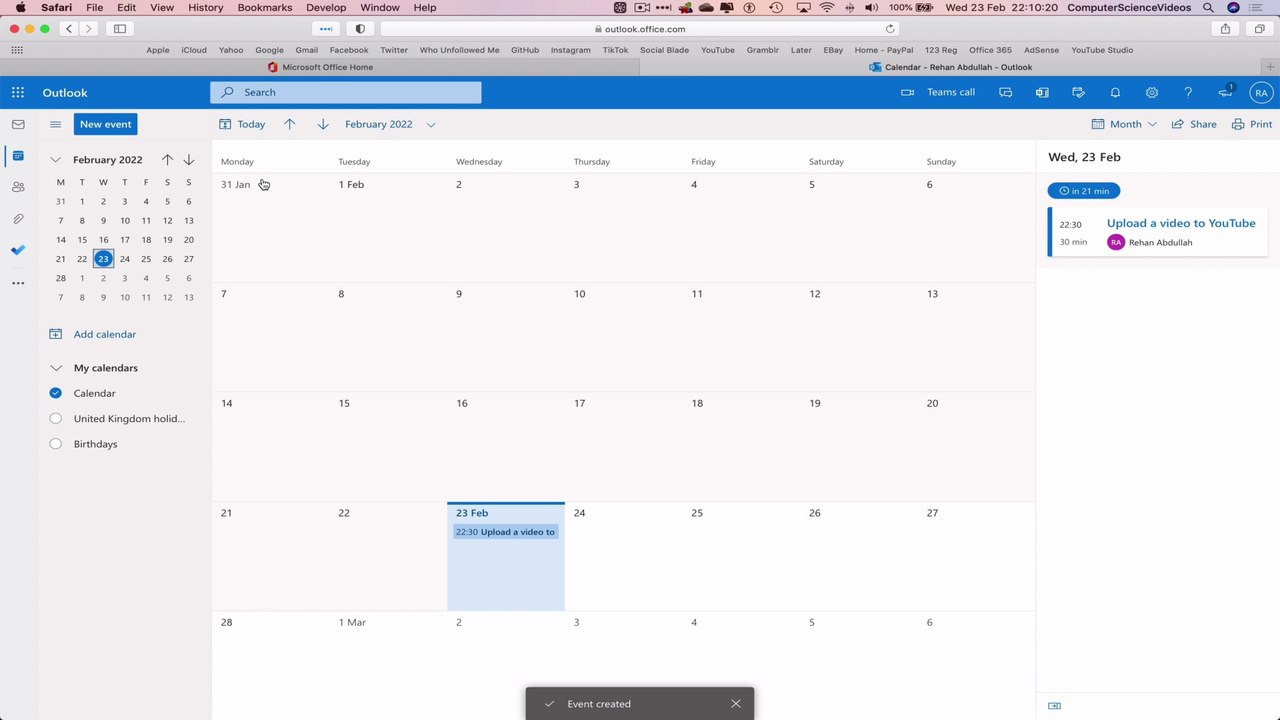Switch to Microsoft Office Home tab
The height and width of the screenshot is (720, 1280).
(x=320, y=67)
